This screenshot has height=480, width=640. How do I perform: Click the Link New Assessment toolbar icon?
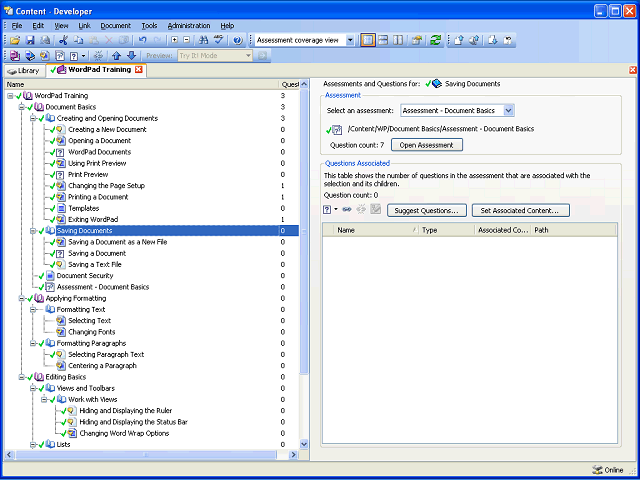point(60,56)
